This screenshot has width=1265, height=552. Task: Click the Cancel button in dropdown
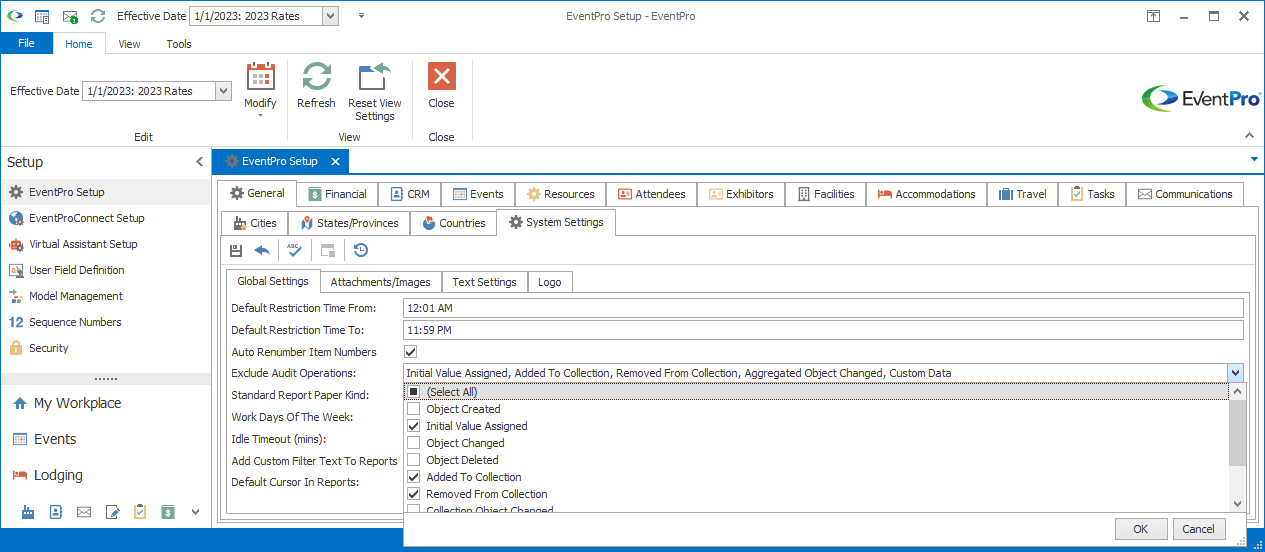point(1198,529)
